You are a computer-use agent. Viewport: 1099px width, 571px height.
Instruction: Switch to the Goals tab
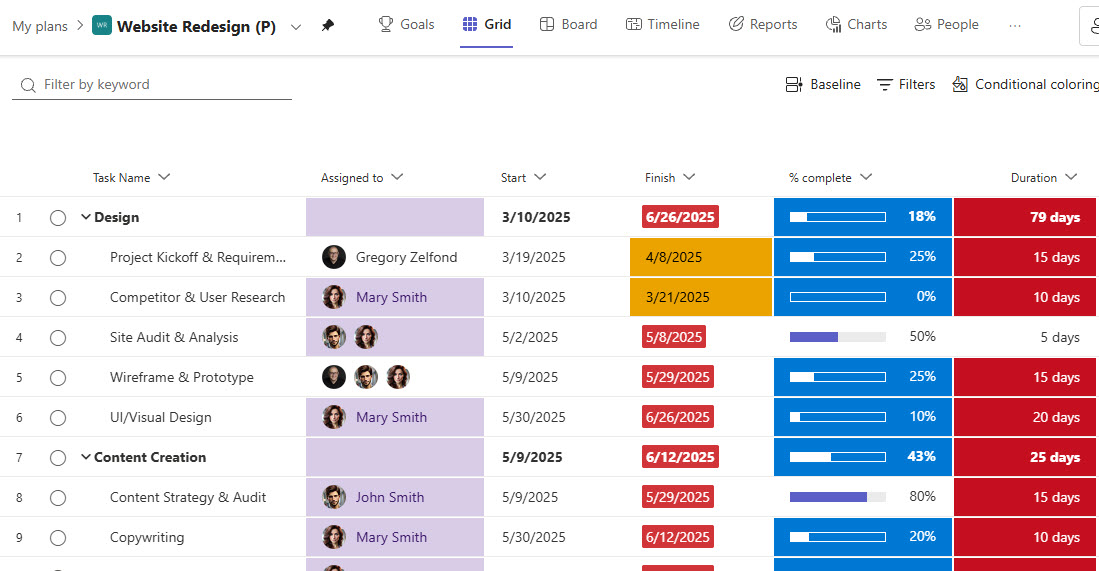(407, 25)
